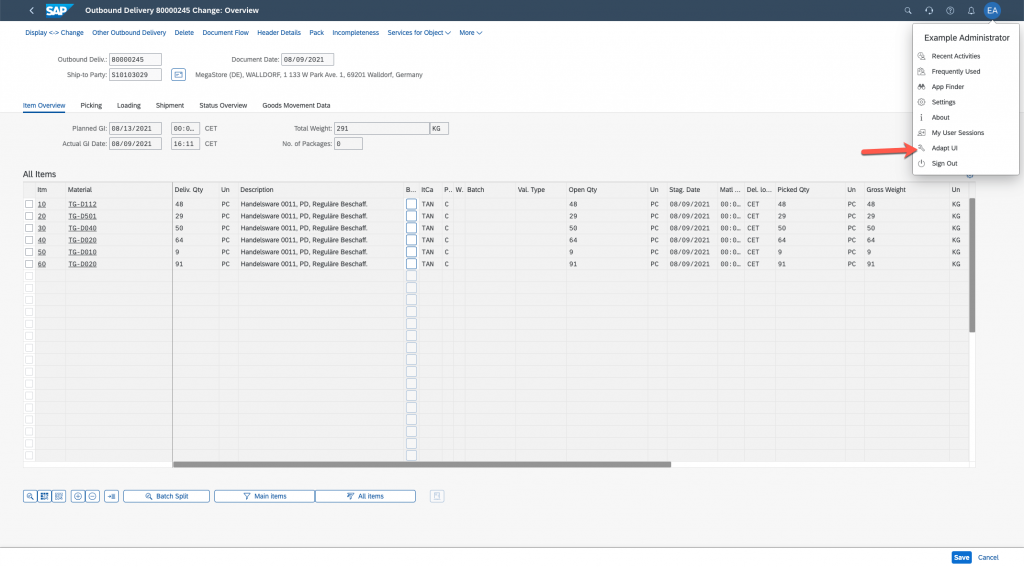Select the checkbox for item 50
This screenshot has height=567, width=1024.
(x=29, y=251)
